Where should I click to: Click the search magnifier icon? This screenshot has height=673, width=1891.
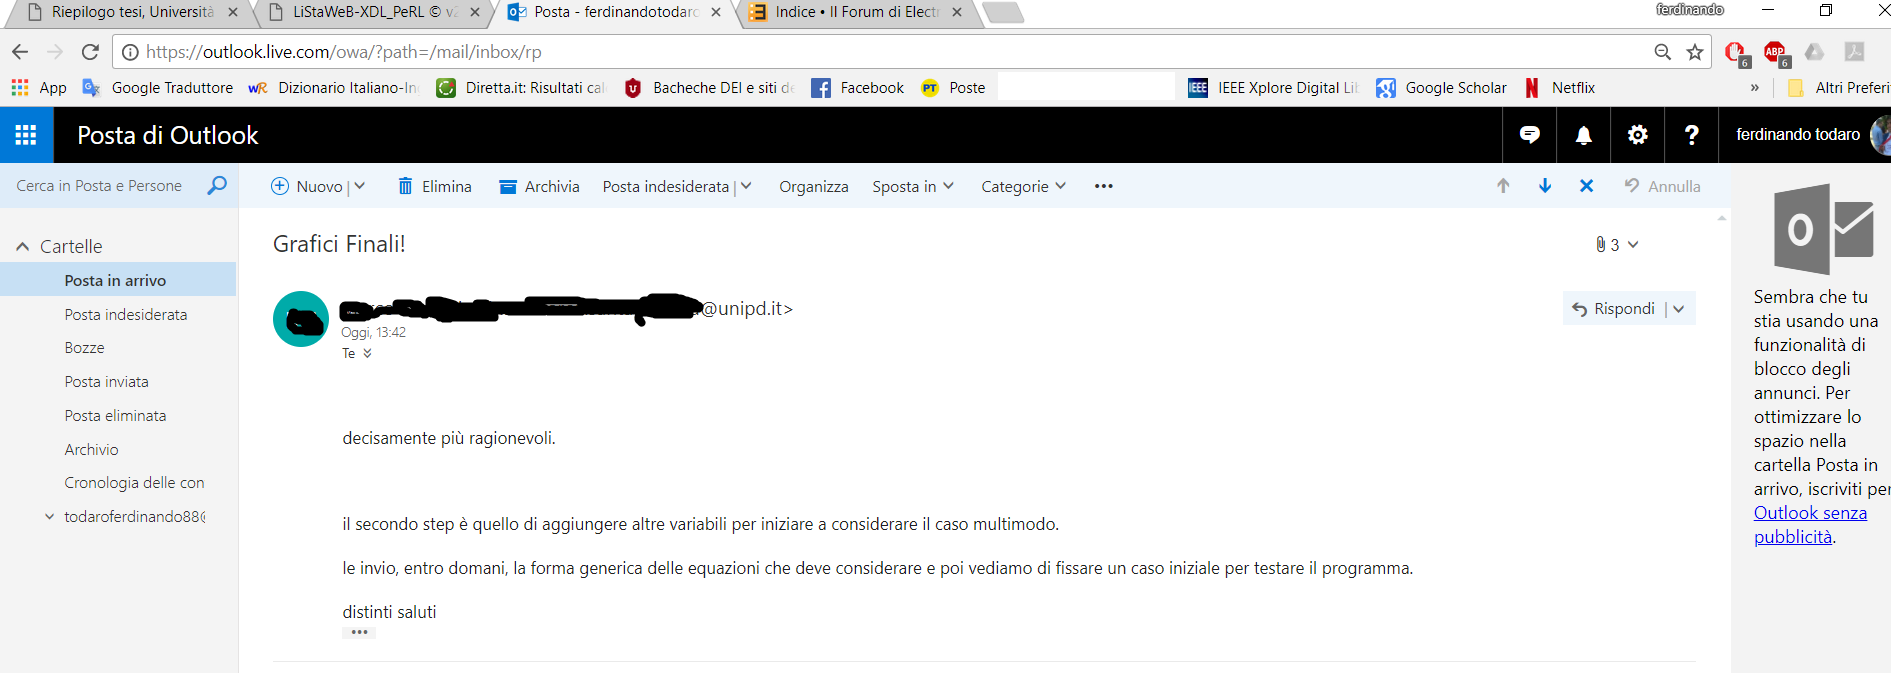tap(217, 186)
